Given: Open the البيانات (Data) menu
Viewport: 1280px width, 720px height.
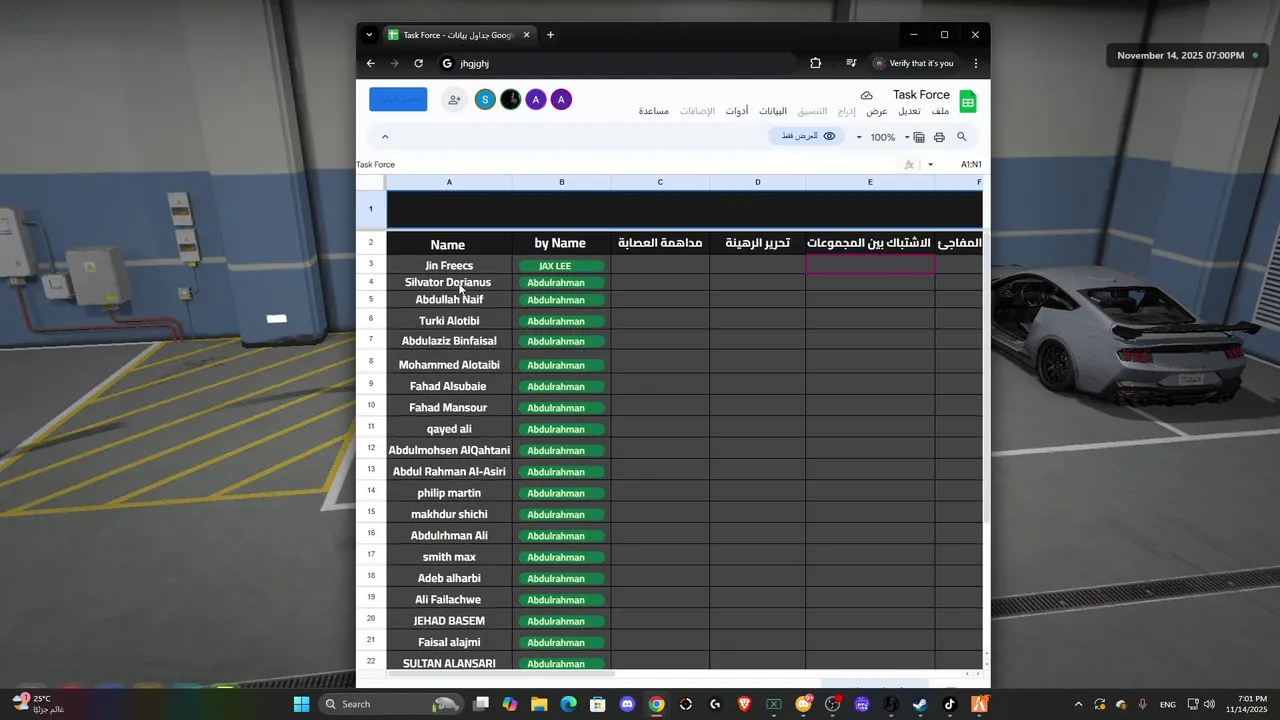Looking at the screenshot, I should [x=773, y=111].
